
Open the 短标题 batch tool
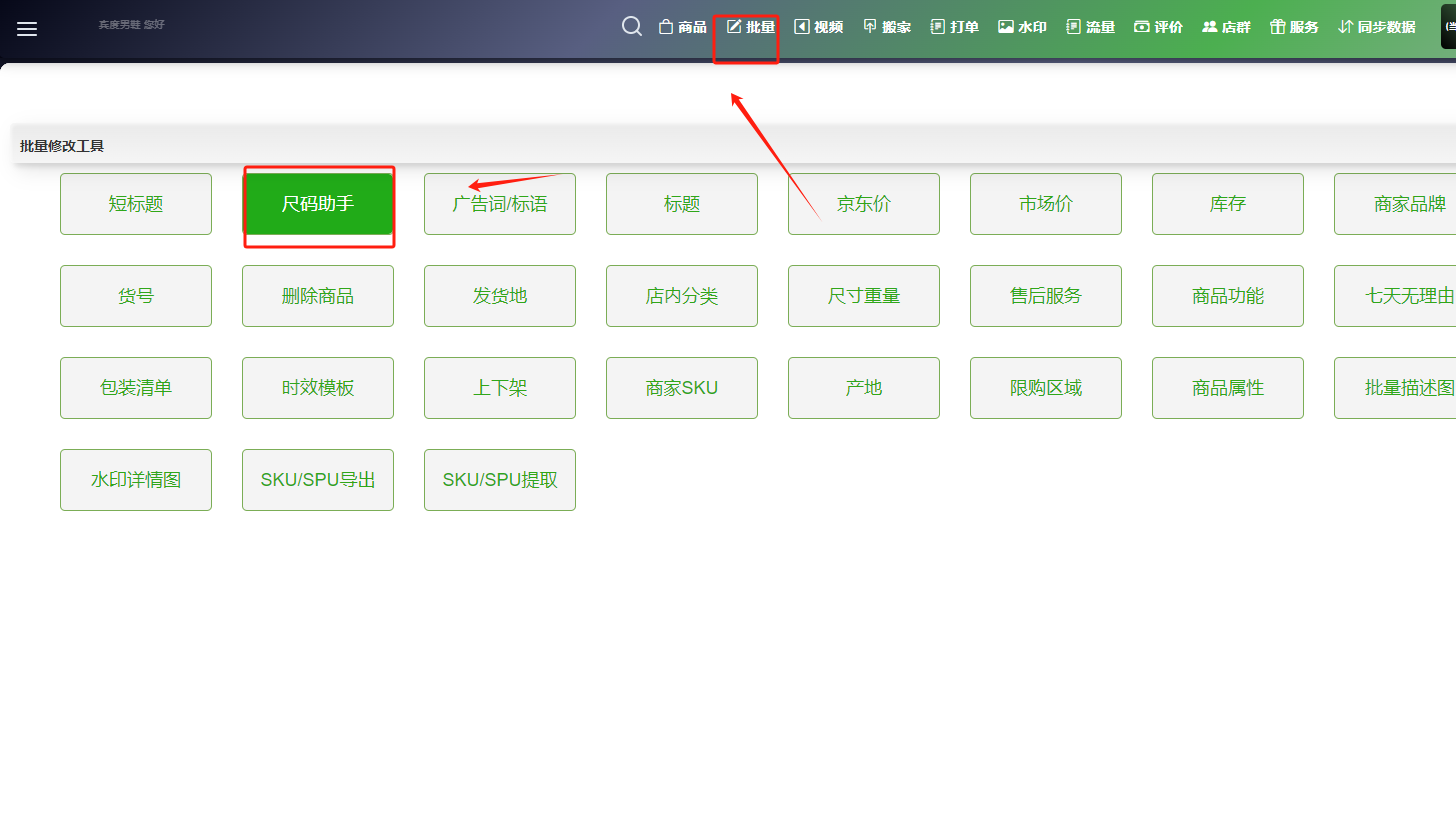pyautogui.click(x=136, y=204)
